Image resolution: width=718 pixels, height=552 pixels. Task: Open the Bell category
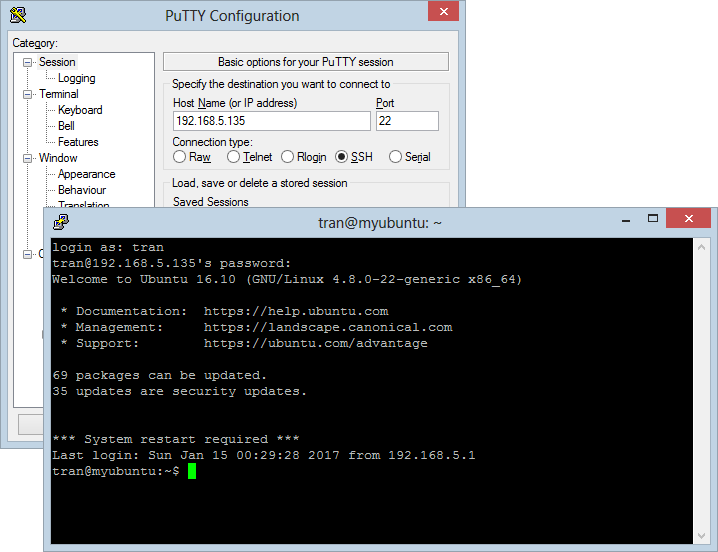(x=66, y=126)
